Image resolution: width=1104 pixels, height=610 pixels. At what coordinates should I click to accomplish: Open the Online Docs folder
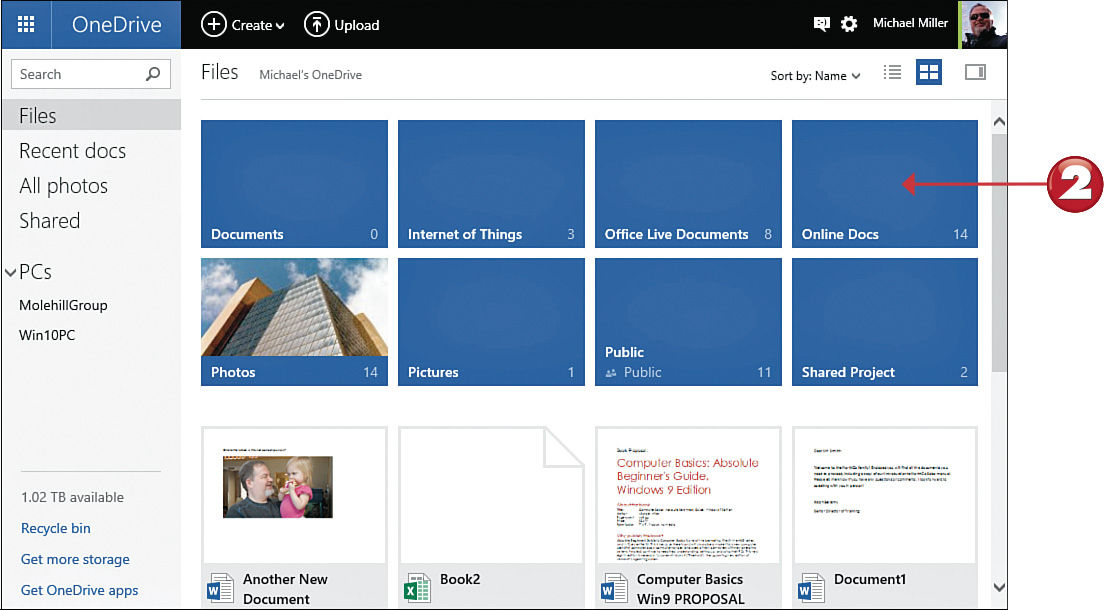(x=885, y=184)
